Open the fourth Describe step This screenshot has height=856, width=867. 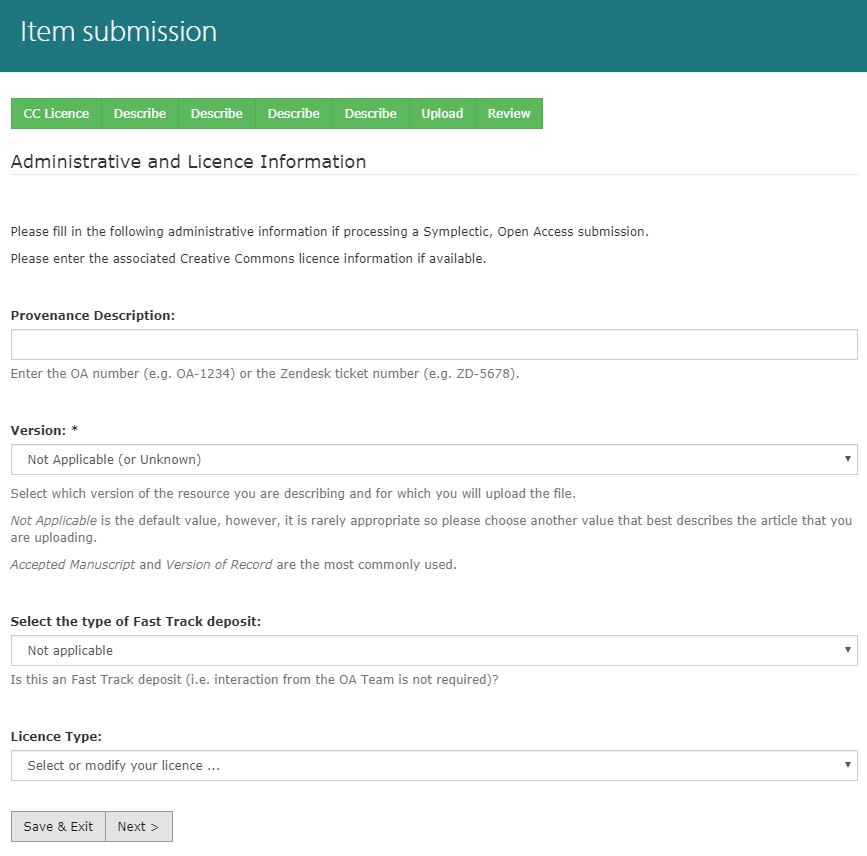pyautogui.click(x=371, y=114)
